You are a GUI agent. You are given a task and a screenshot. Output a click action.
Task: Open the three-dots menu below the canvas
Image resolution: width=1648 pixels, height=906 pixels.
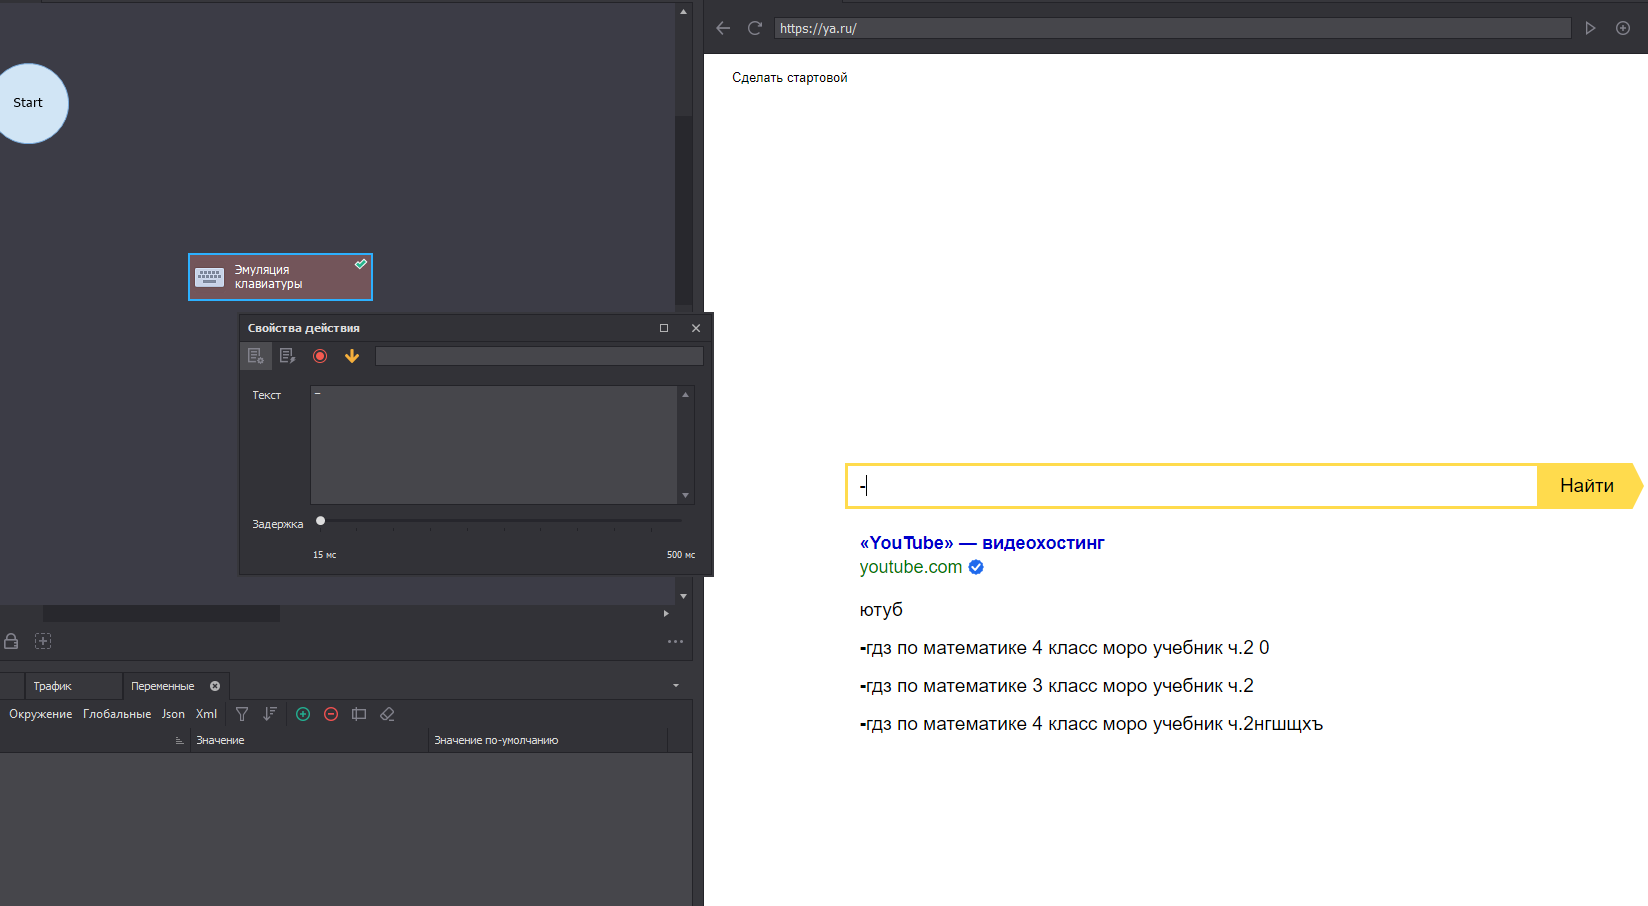coord(675,641)
